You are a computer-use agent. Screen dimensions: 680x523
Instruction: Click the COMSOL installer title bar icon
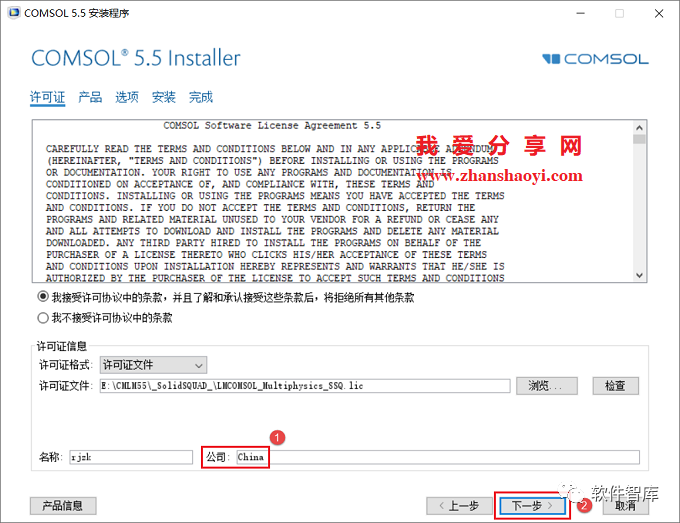coord(14,13)
